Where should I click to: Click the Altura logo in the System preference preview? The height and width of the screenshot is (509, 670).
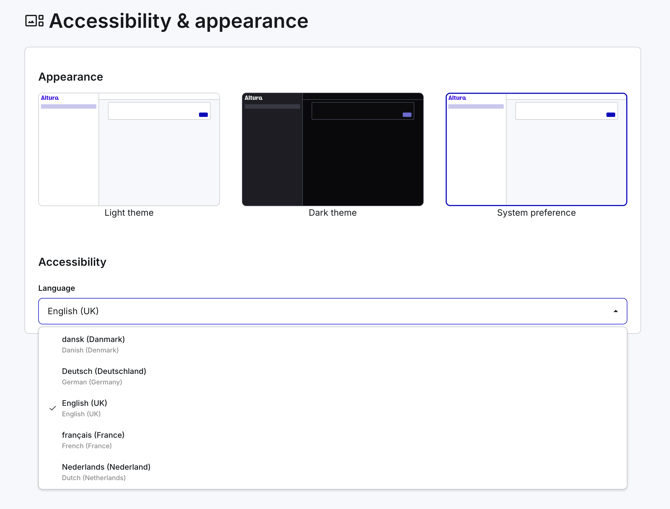coord(457,98)
